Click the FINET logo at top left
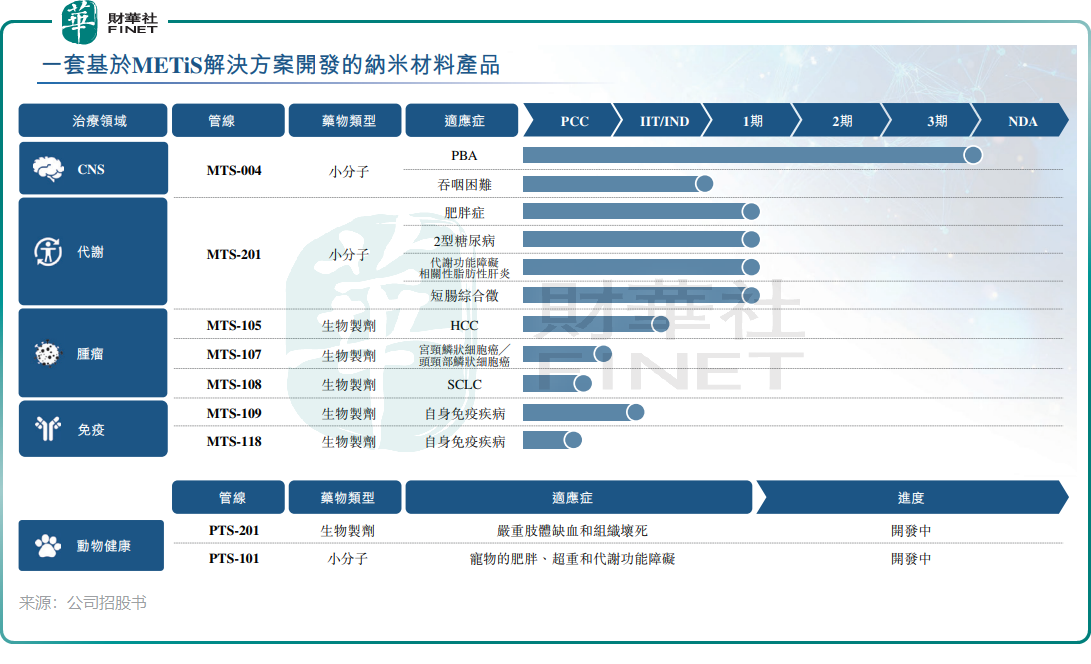 (110, 22)
